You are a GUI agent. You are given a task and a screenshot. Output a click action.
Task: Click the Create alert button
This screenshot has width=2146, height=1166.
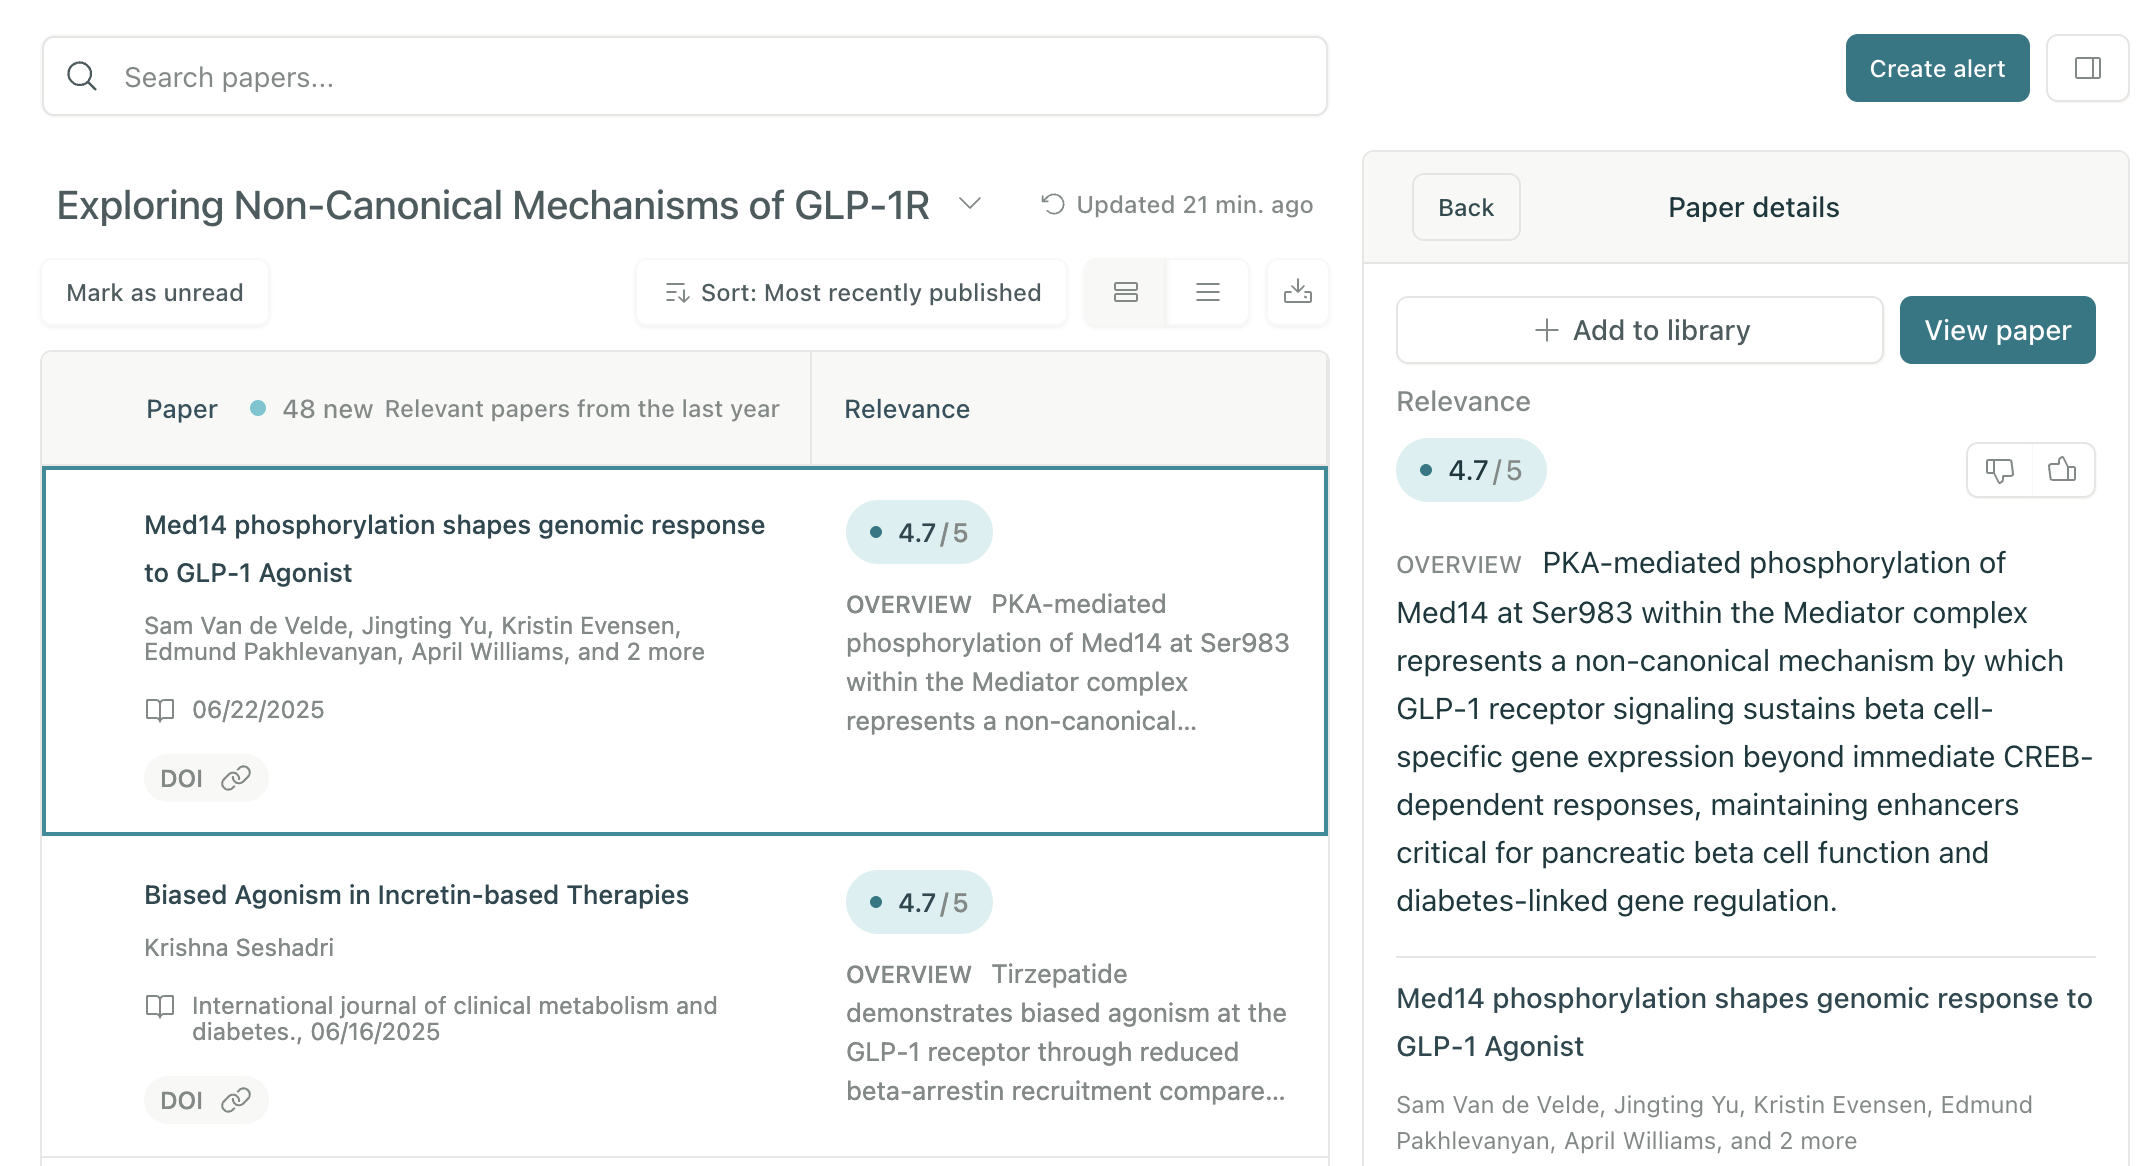[1937, 68]
